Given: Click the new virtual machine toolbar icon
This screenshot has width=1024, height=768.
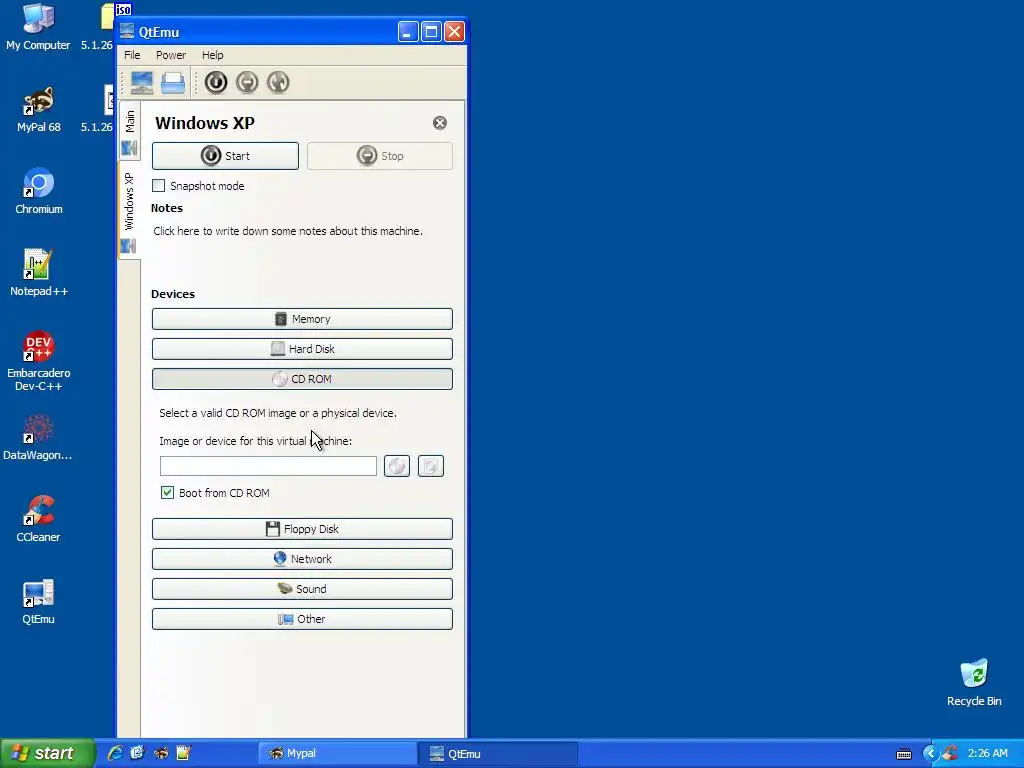Looking at the screenshot, I should point(142,83).
